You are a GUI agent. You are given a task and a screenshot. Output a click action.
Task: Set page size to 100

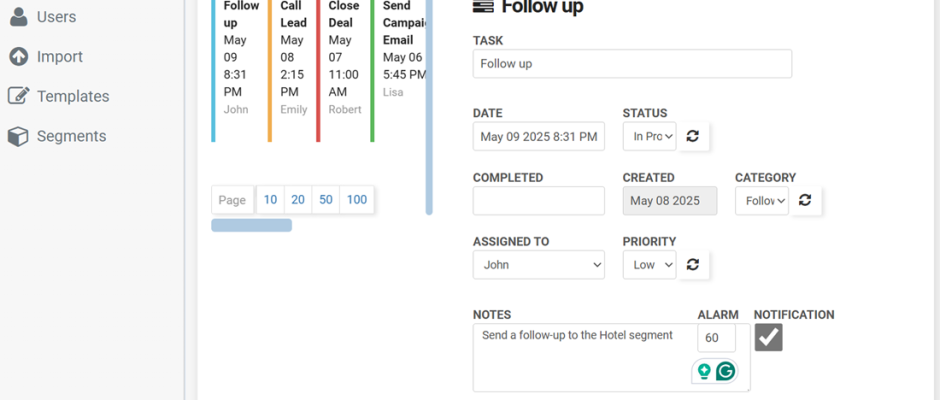pos(357,200)
